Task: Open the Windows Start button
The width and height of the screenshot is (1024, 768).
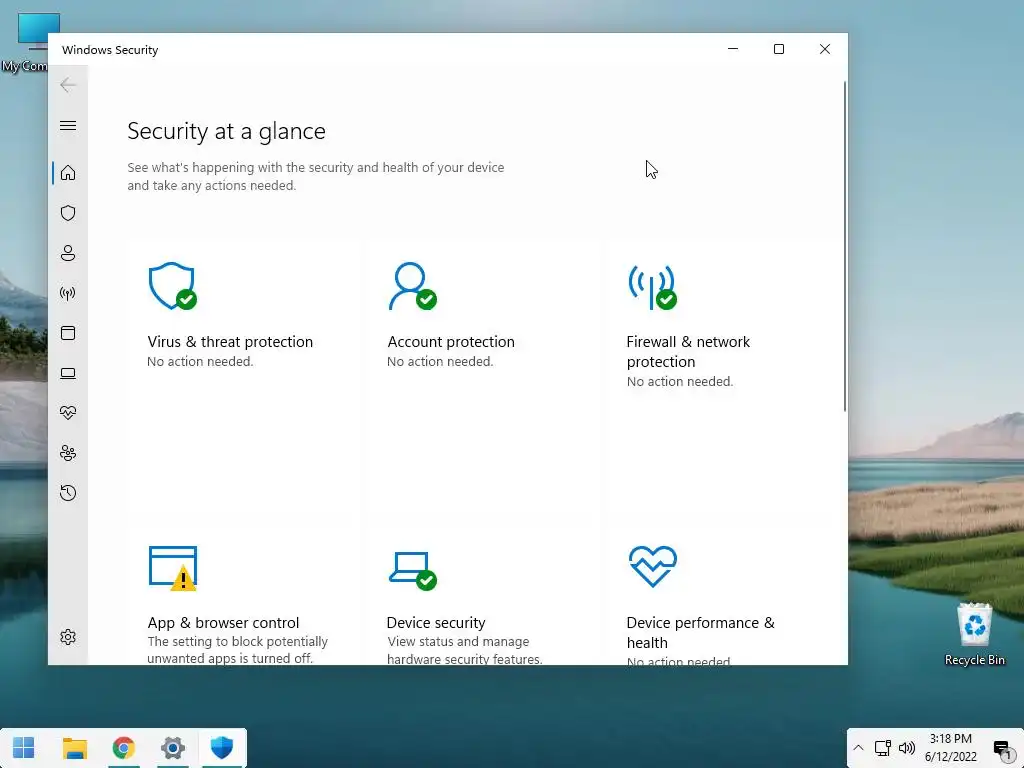Action: click(x=24, y=748)
